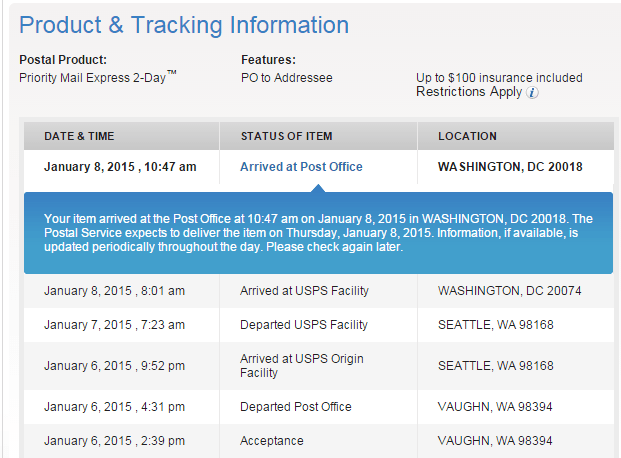Select the Acceptance status entry

click(x=272, y=441)
